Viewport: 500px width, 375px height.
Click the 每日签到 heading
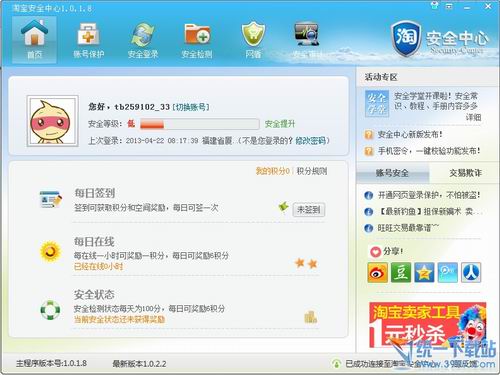click(x=95, y=193)
